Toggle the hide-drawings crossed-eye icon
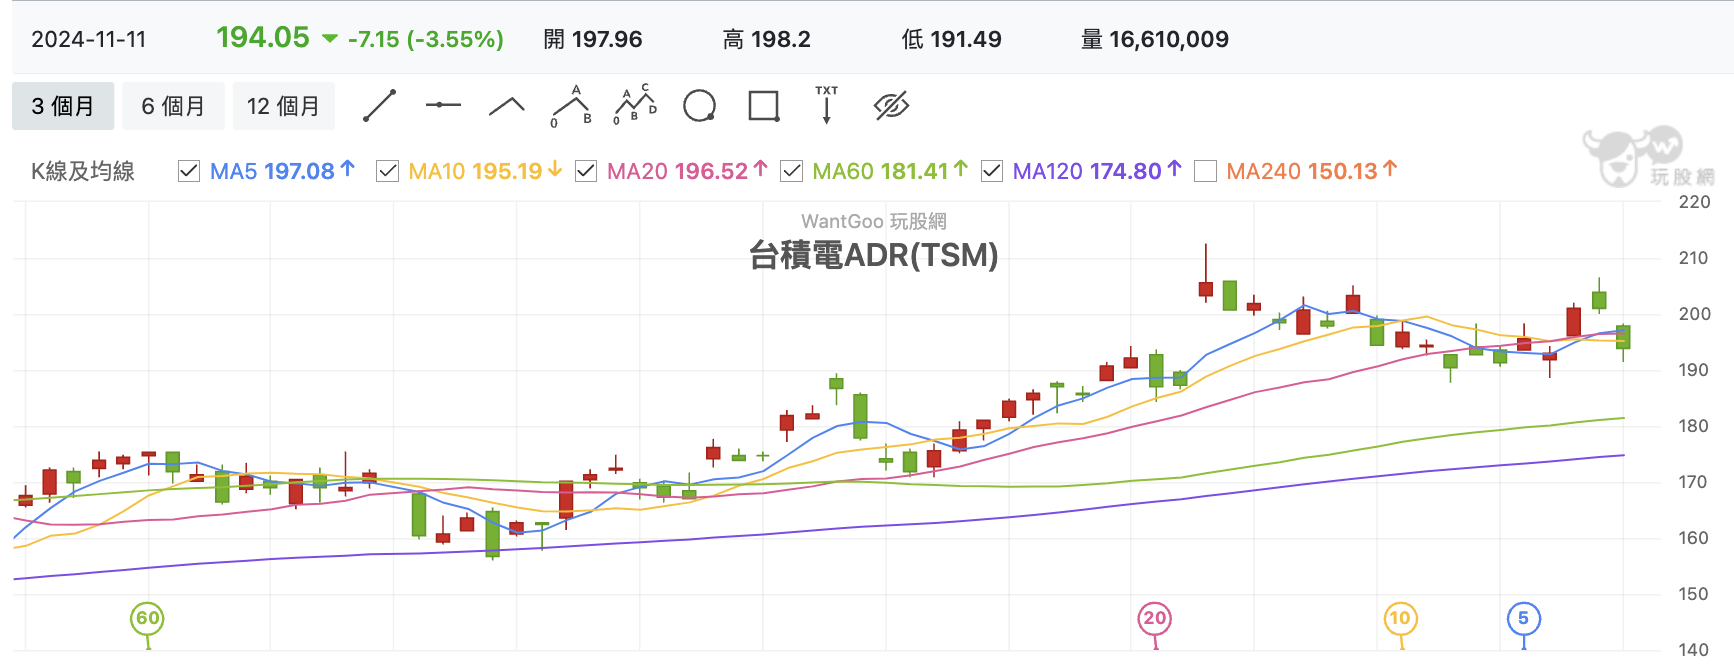Image resolution: width=1734 pixels, height=668 pixels. click(891, 106)
